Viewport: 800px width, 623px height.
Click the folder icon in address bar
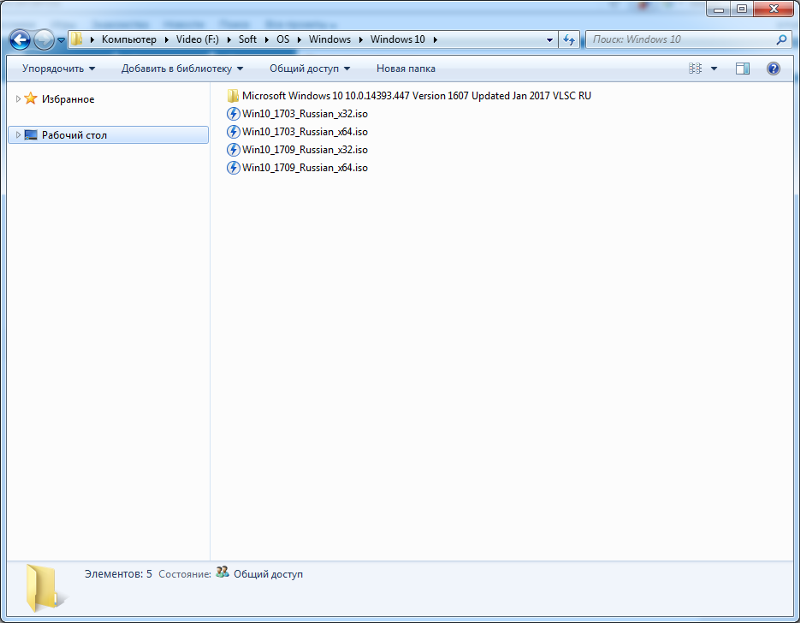77,39
